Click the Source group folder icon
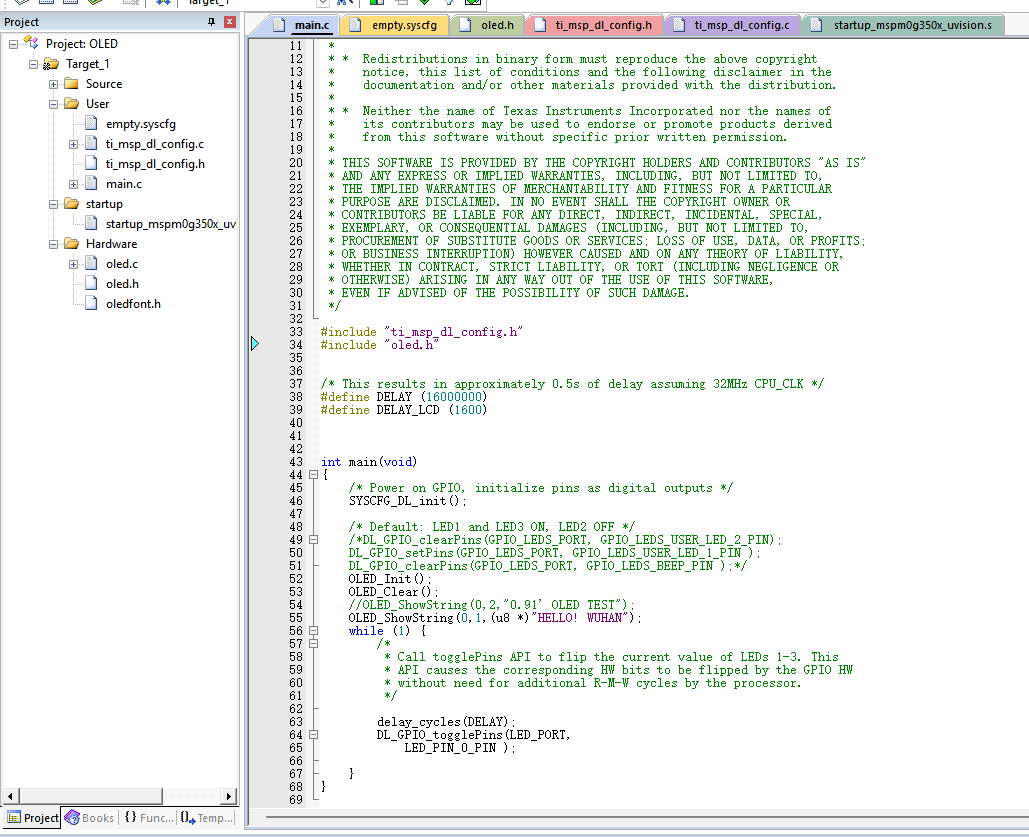1029x837 pixels. click(71, 84)
